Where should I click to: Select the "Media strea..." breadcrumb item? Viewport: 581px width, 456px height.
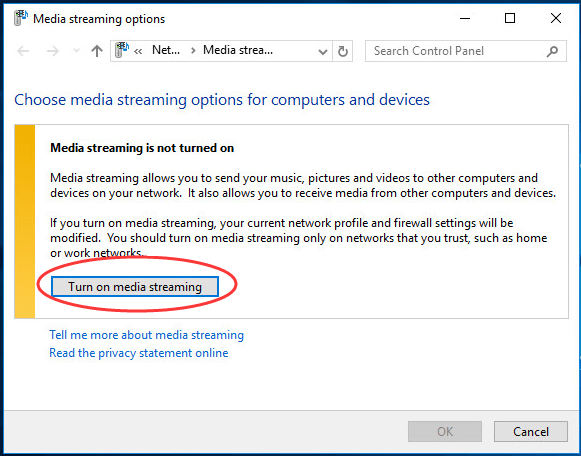tap(238, 50)
